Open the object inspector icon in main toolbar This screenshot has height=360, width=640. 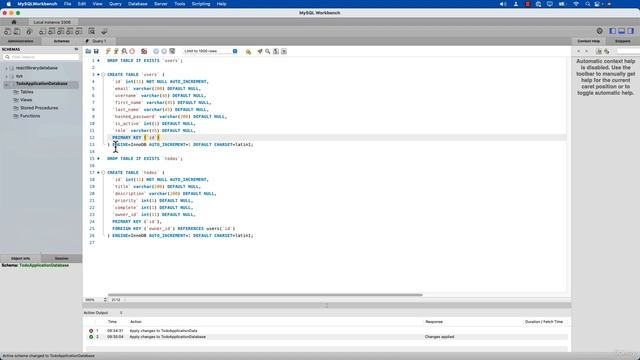click(x=29, y=31)
